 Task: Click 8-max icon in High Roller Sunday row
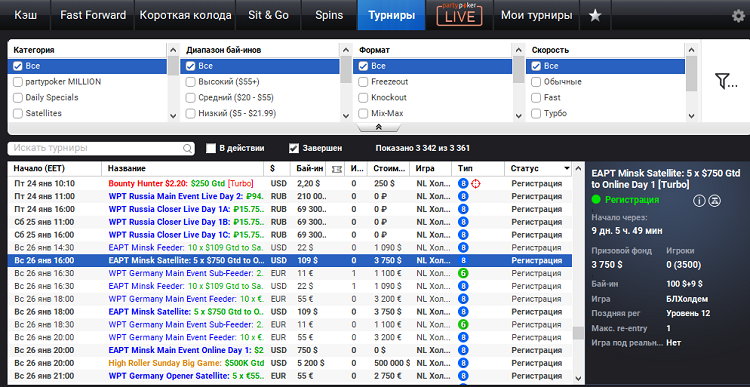pyautogui.click(x=463, y=363)
